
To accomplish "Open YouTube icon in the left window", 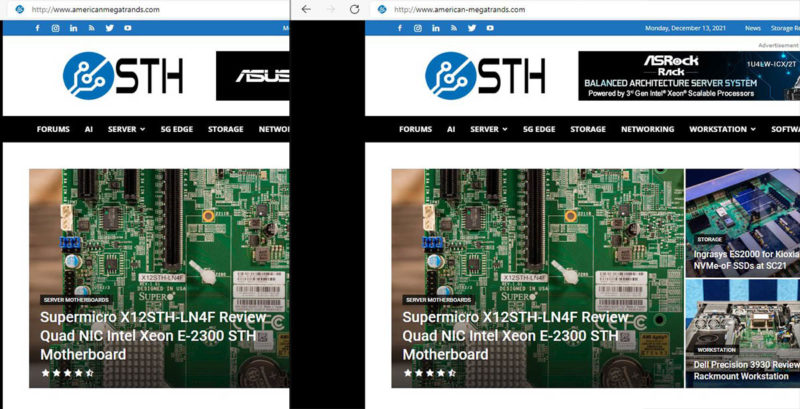I will click(x=126, y=28).
